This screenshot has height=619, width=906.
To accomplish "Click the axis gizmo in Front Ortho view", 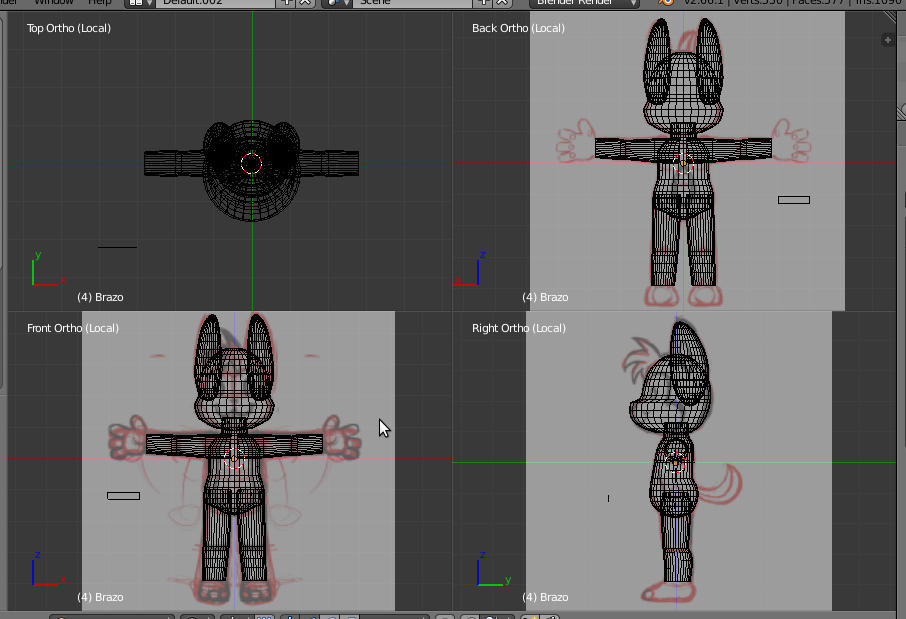I will tap(48, 570).
